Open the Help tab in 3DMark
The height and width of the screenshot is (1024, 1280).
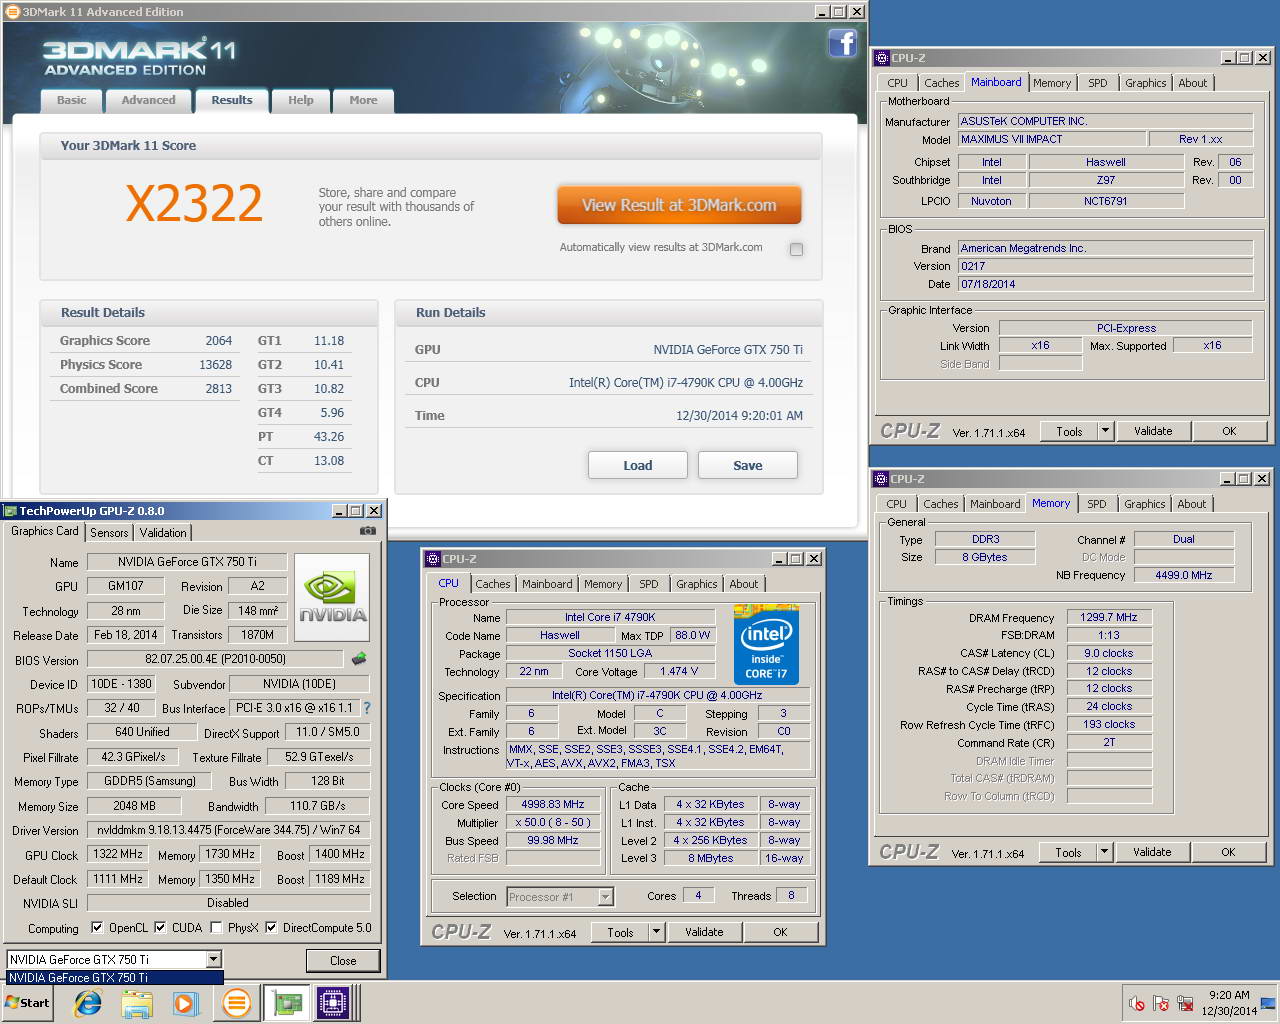click(301, 100)
